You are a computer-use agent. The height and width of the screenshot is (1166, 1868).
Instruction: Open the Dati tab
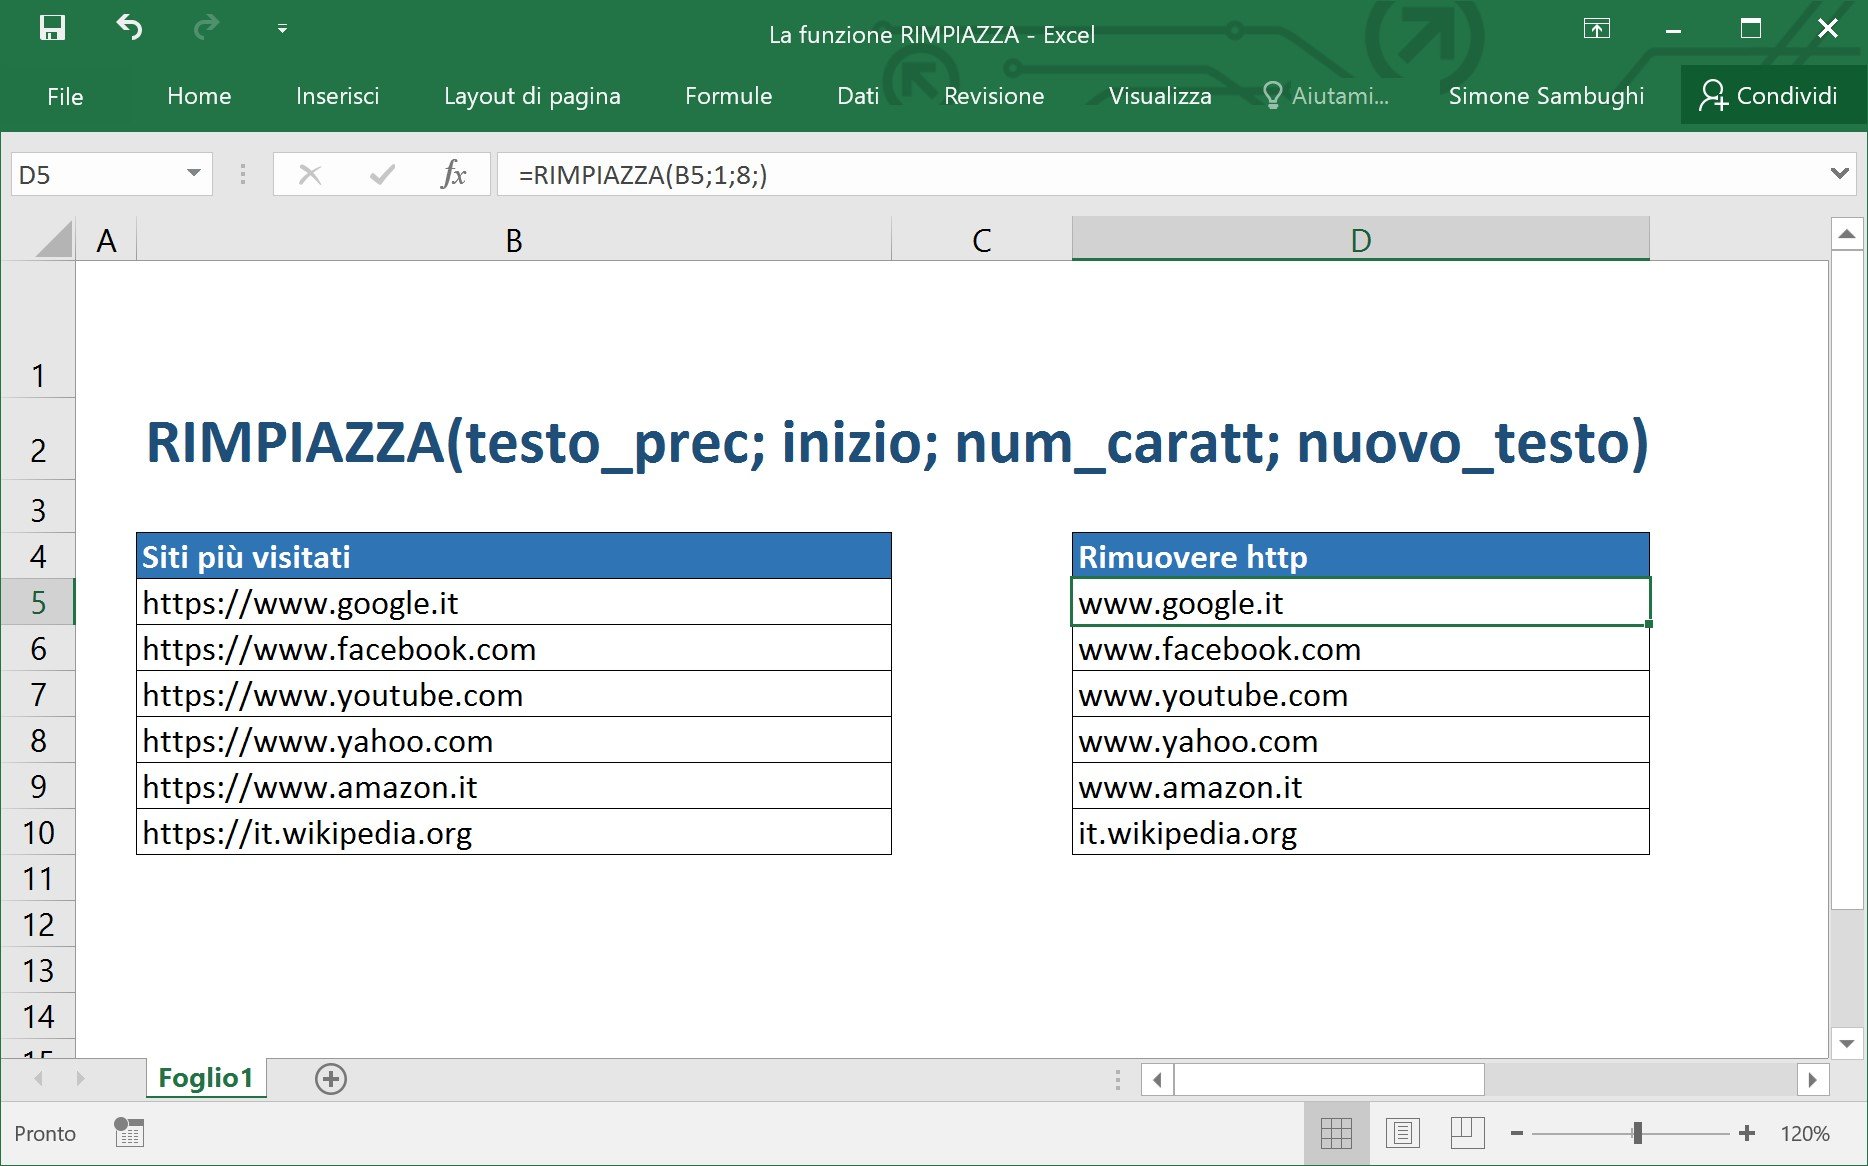pyautogui.click(x=858, y=96)
